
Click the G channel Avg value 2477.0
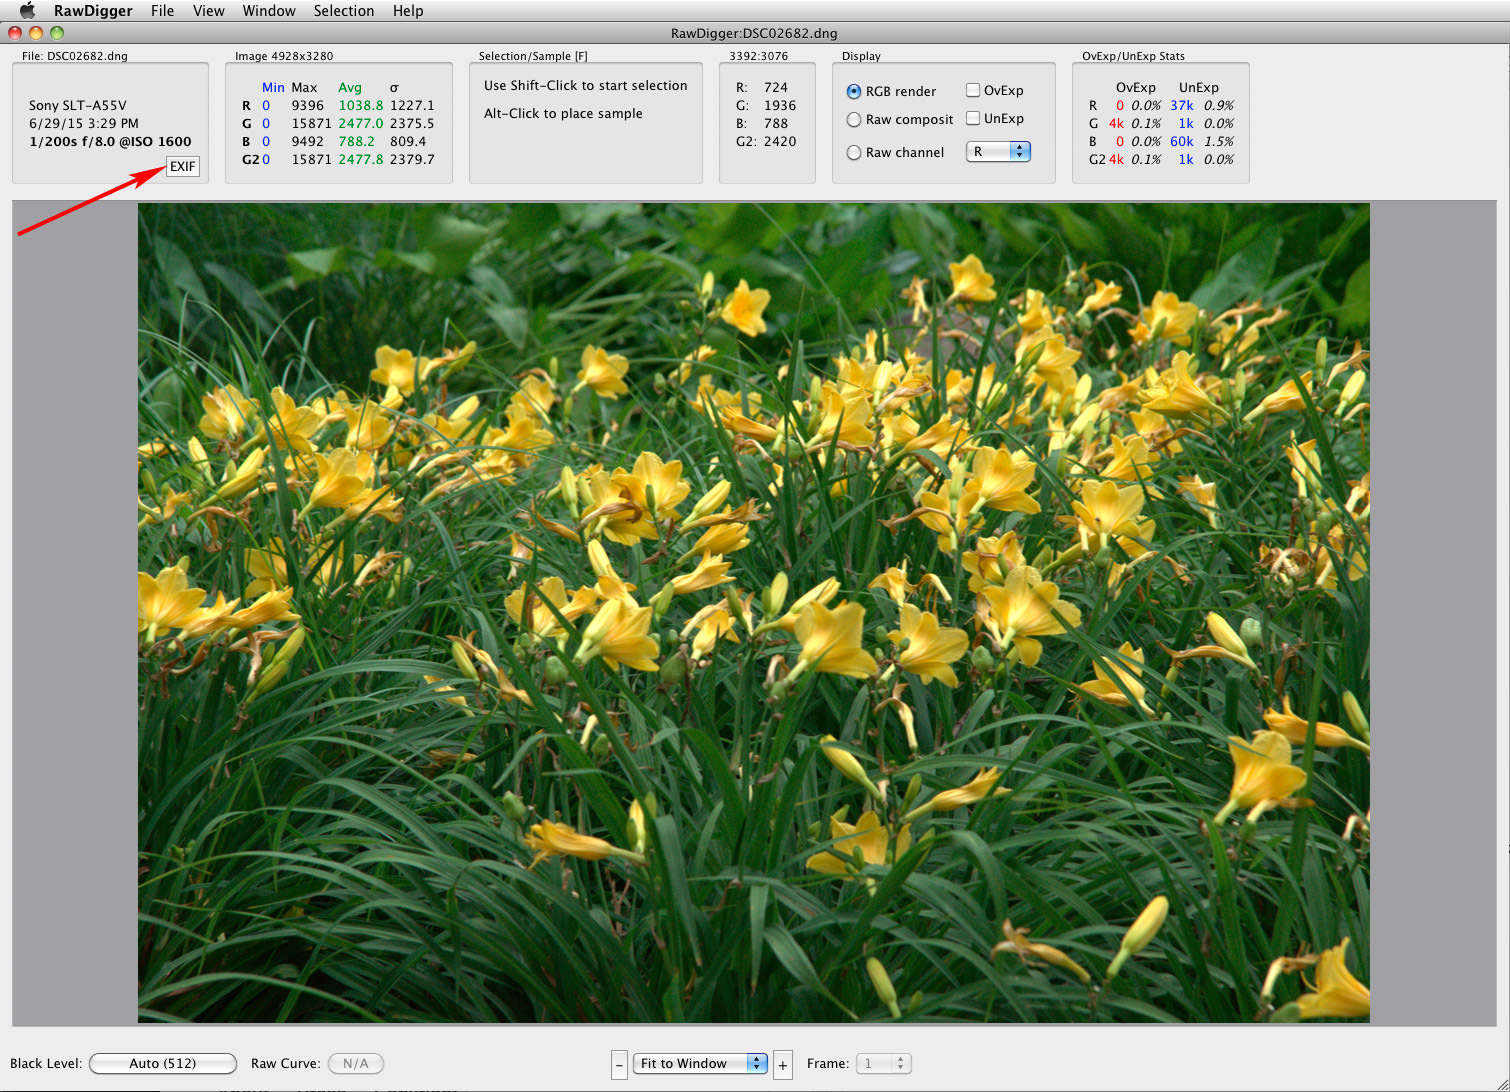point(361,123)
